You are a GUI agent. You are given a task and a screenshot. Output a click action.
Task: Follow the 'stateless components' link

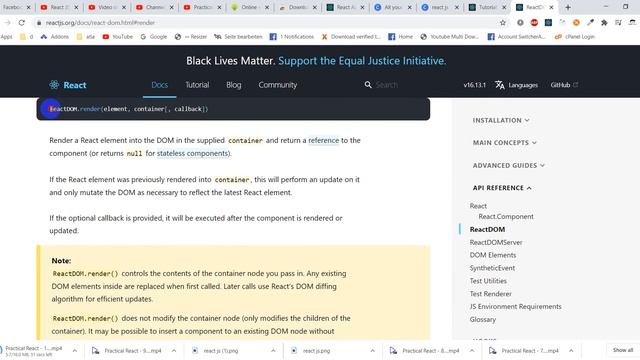tap(193, 153)
